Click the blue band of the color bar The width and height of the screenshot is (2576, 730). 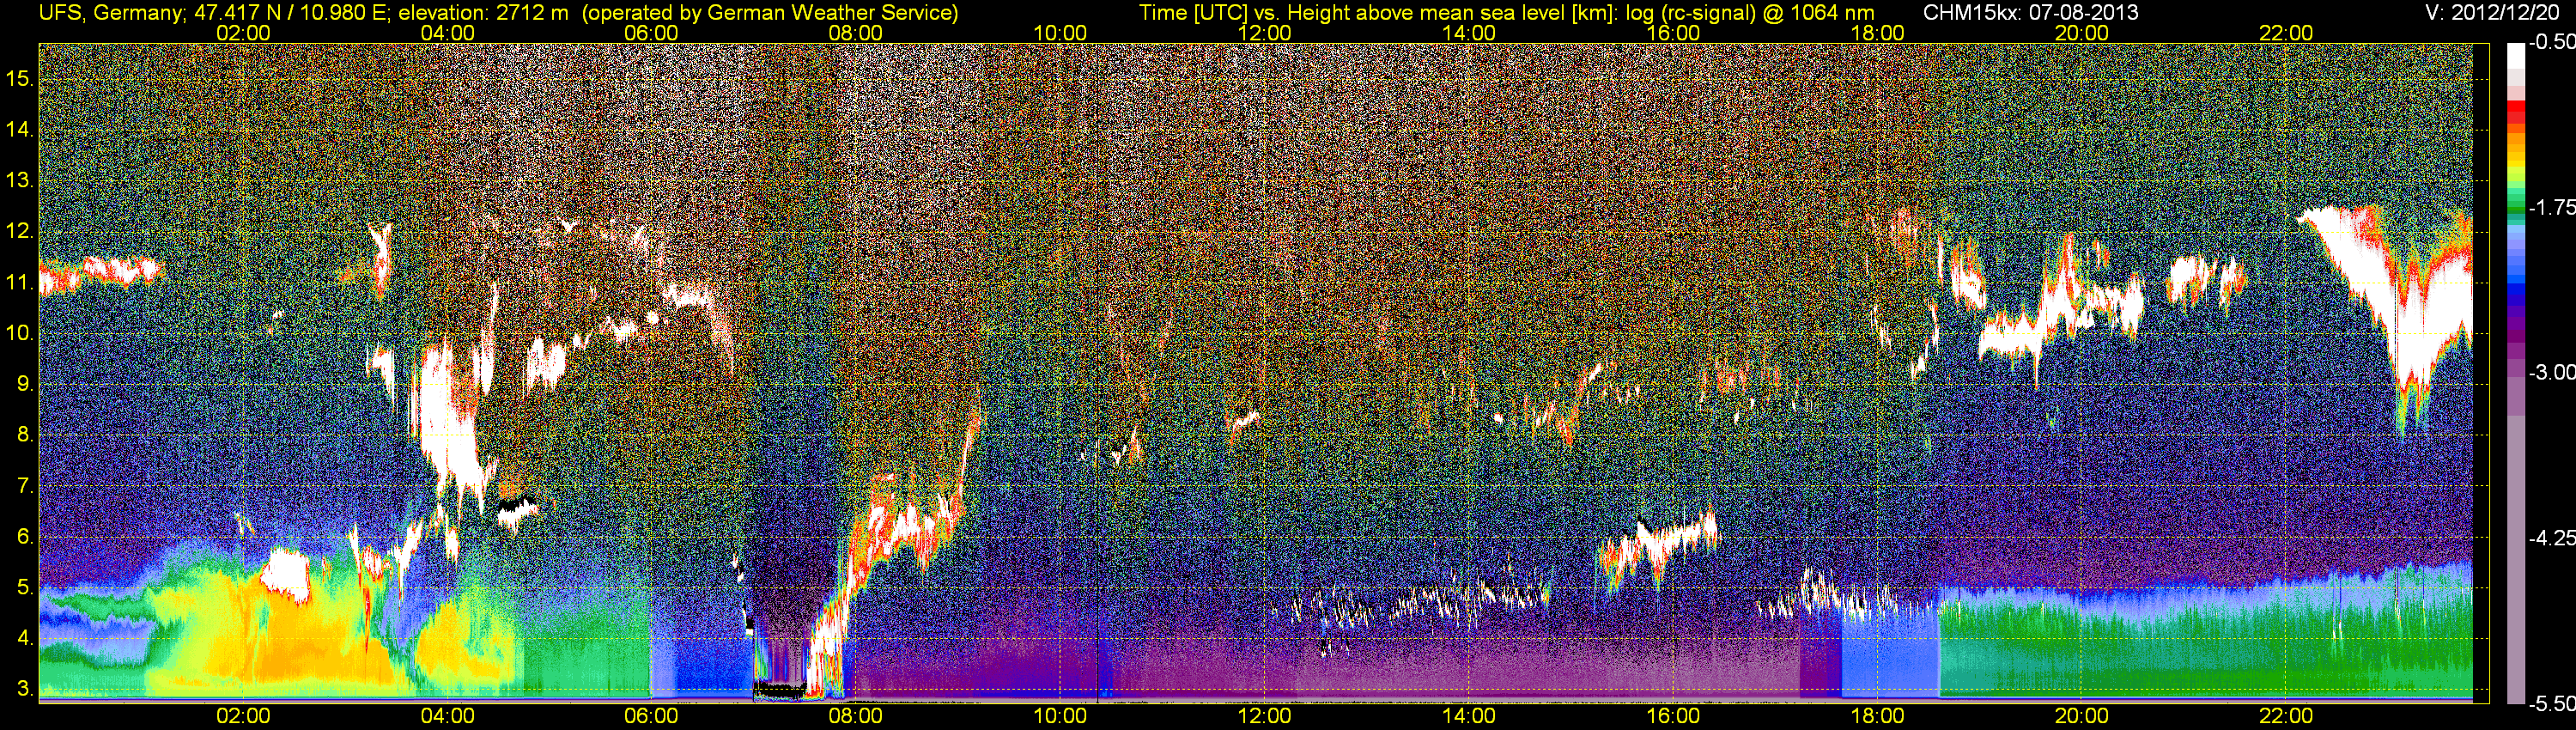coord(2516,285)
